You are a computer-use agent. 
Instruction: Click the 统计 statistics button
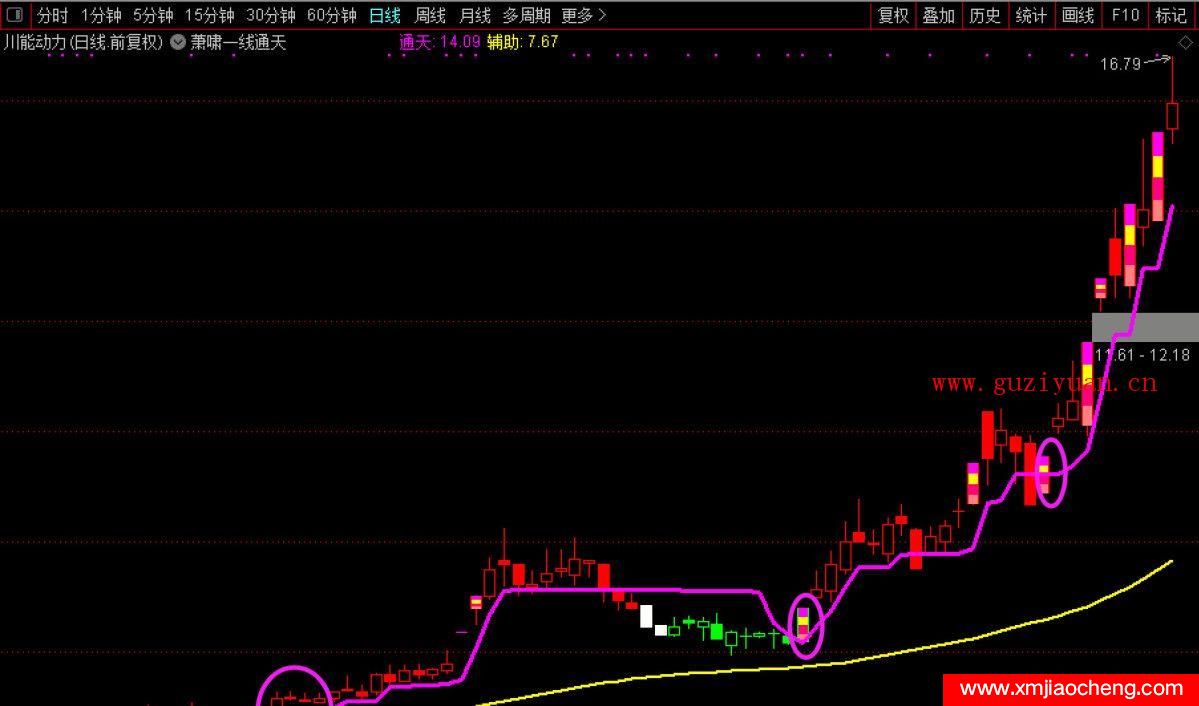1031,15
